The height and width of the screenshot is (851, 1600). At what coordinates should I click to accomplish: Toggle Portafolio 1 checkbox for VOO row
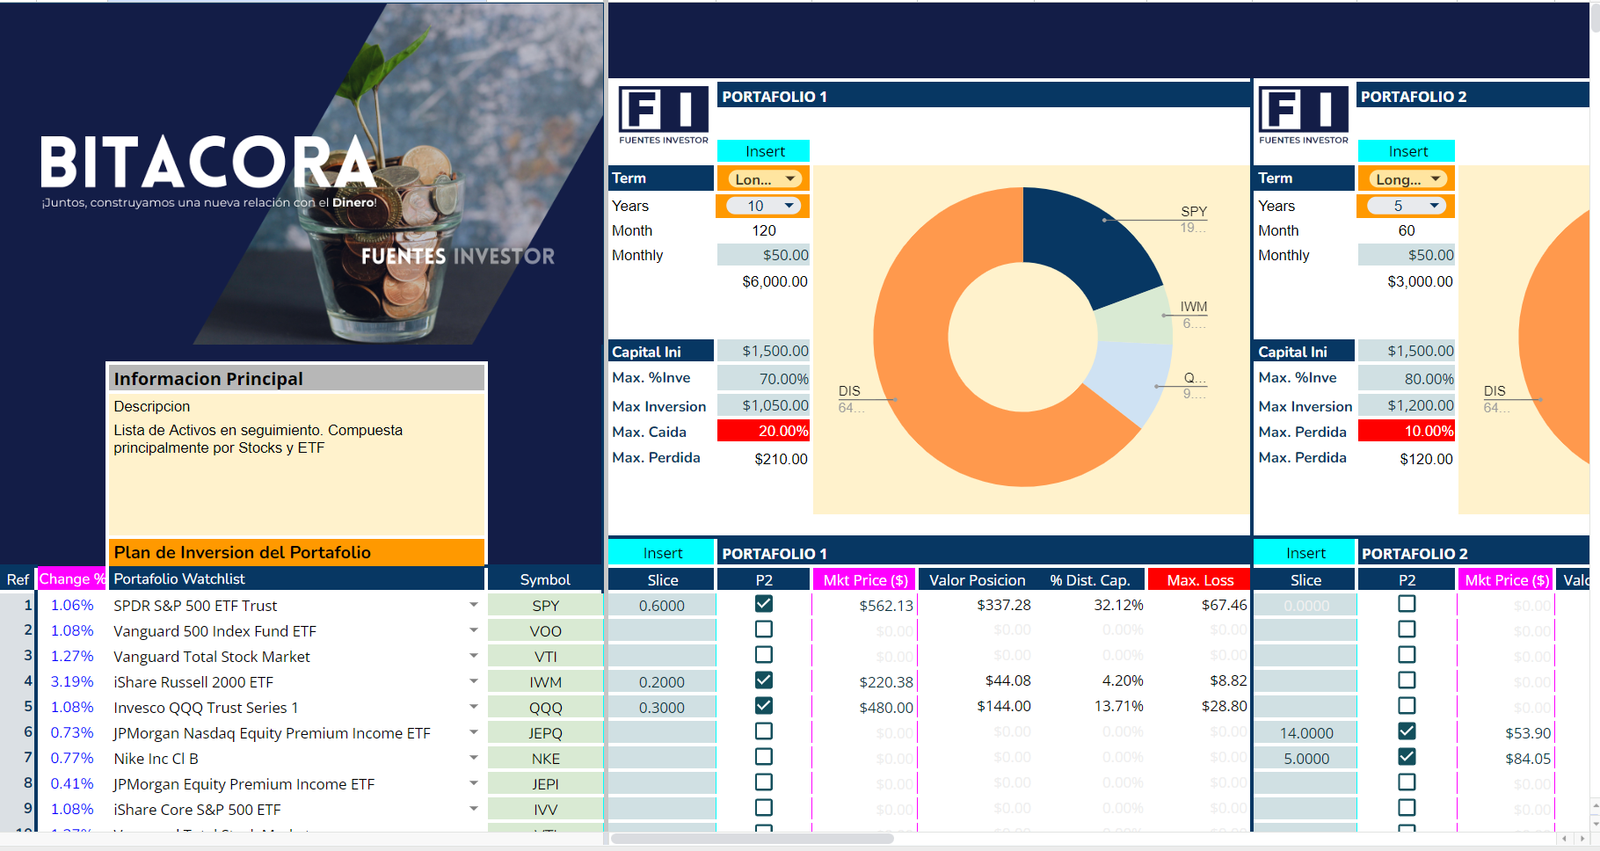pos(764,629)
